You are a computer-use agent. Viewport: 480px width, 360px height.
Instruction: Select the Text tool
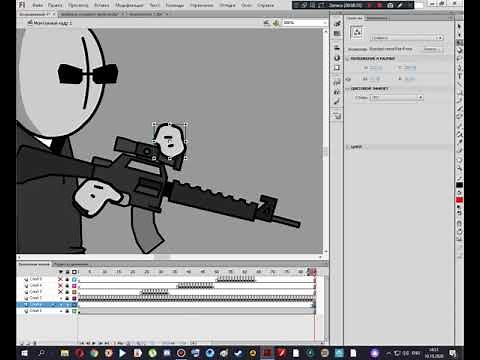(459, 76)
